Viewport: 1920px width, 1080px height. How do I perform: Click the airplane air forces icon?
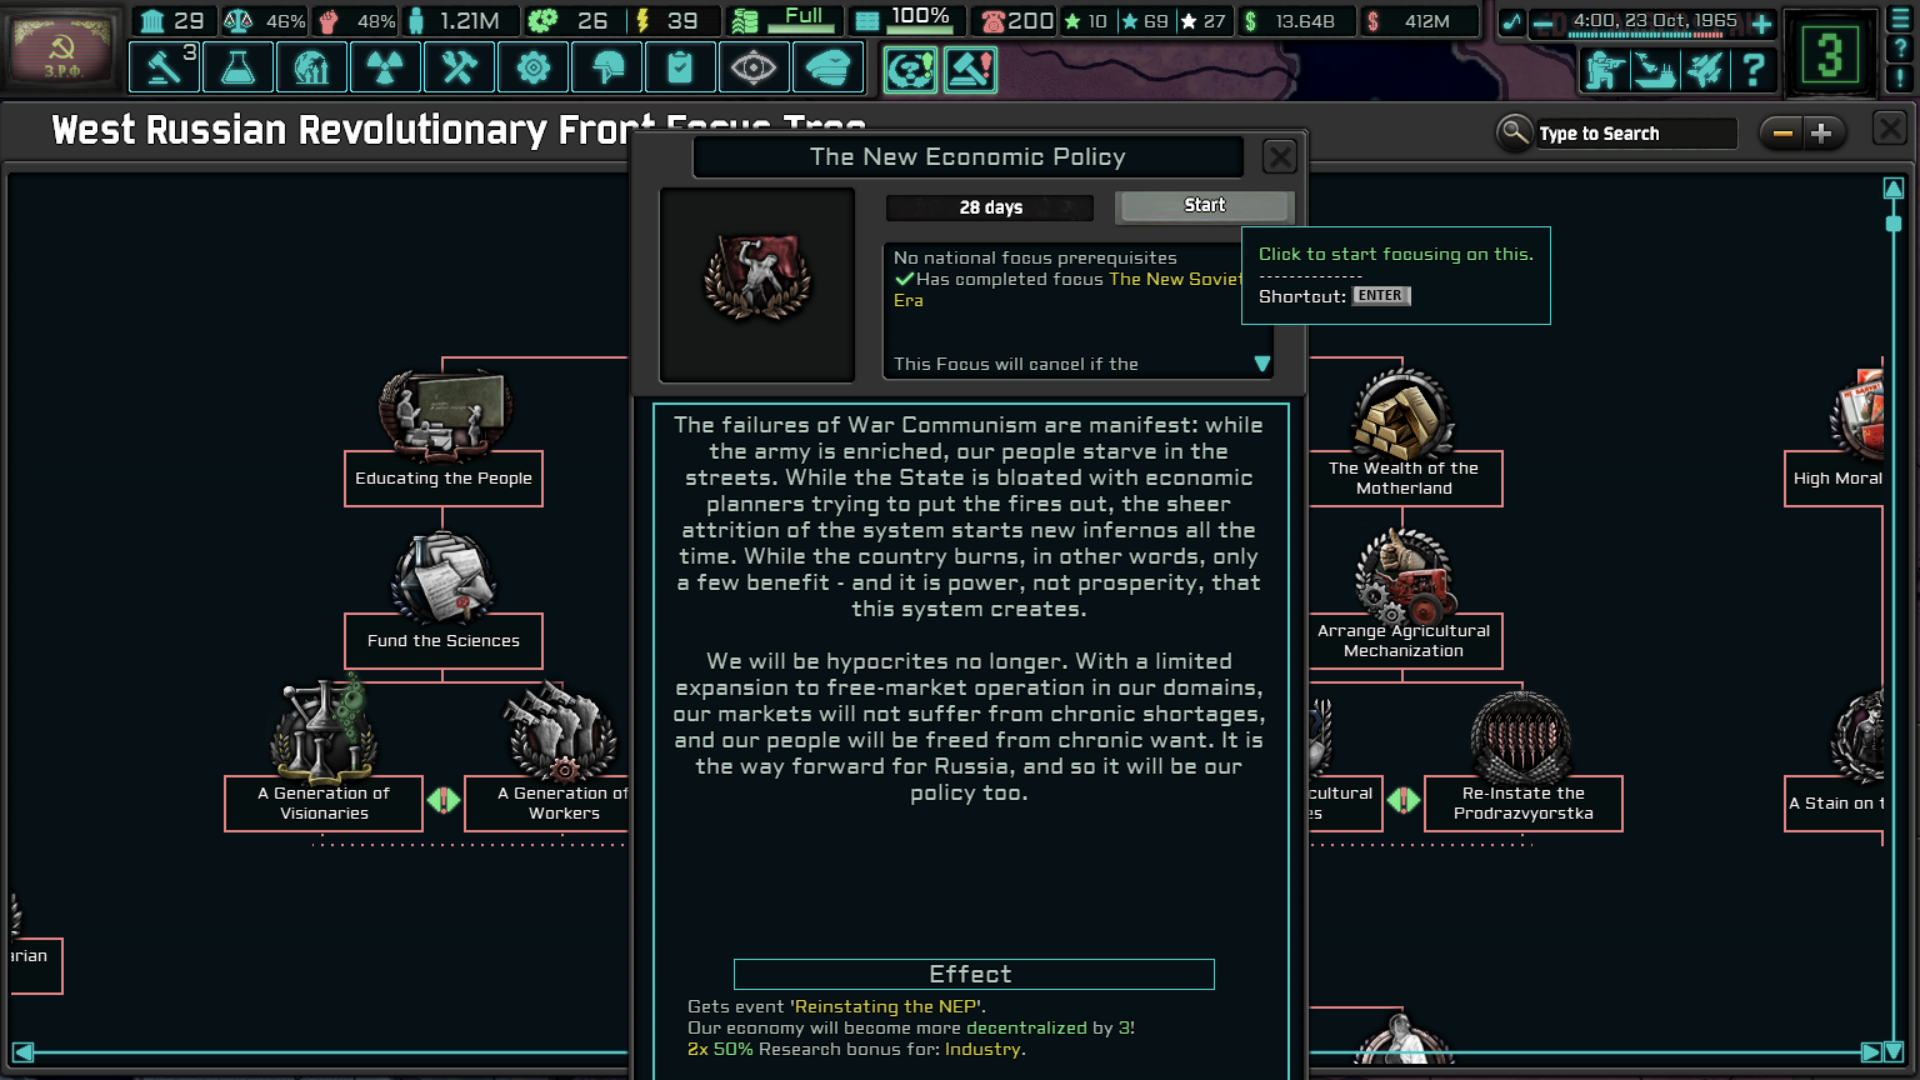1704,70
